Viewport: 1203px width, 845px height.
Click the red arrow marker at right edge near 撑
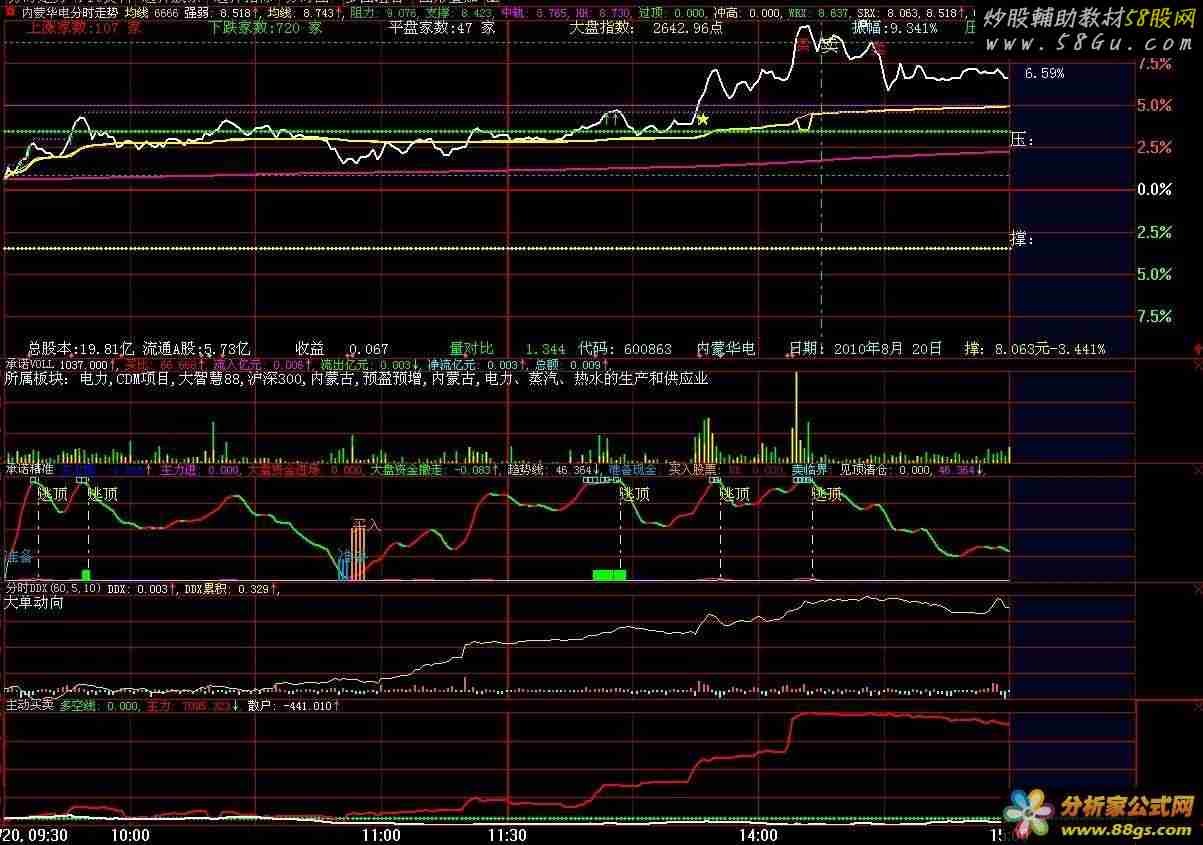(1197, 348)
